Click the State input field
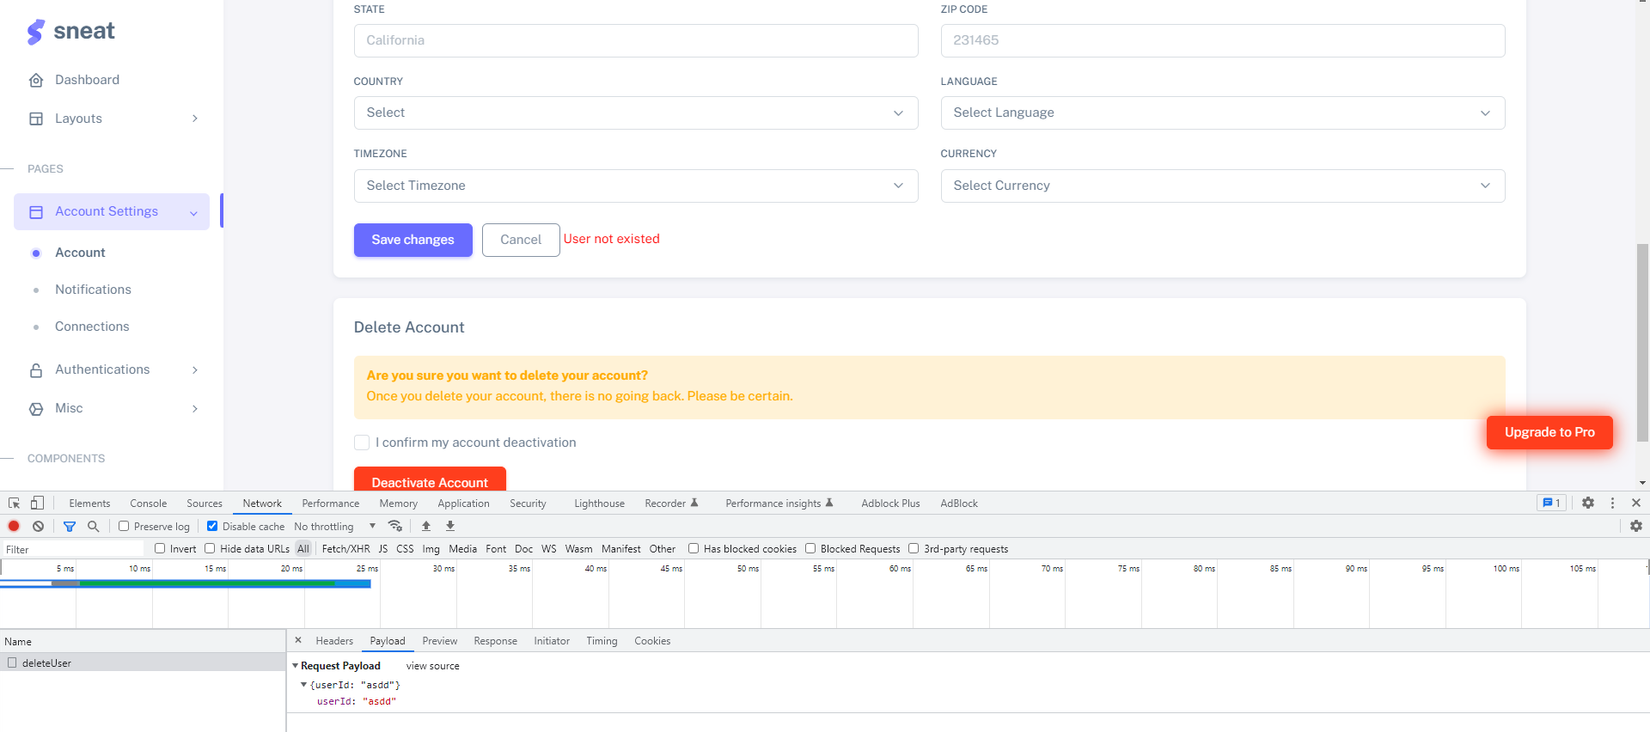The height and width of the screenshot is (732, 1650). (636, 41)
